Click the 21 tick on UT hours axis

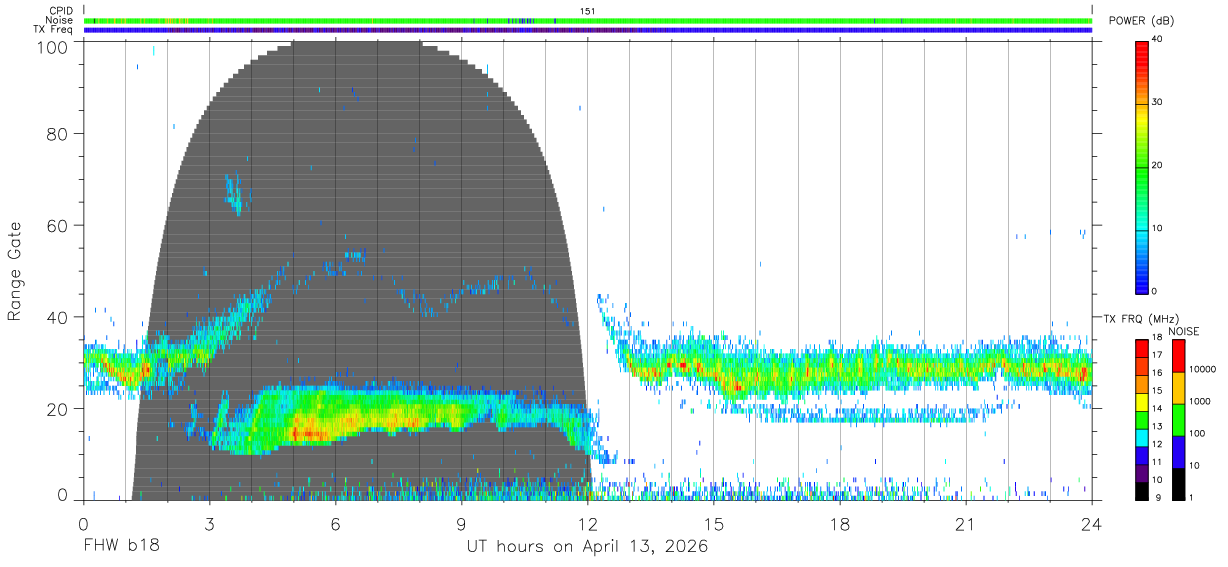pyautogui.click(x=966, y=524)
